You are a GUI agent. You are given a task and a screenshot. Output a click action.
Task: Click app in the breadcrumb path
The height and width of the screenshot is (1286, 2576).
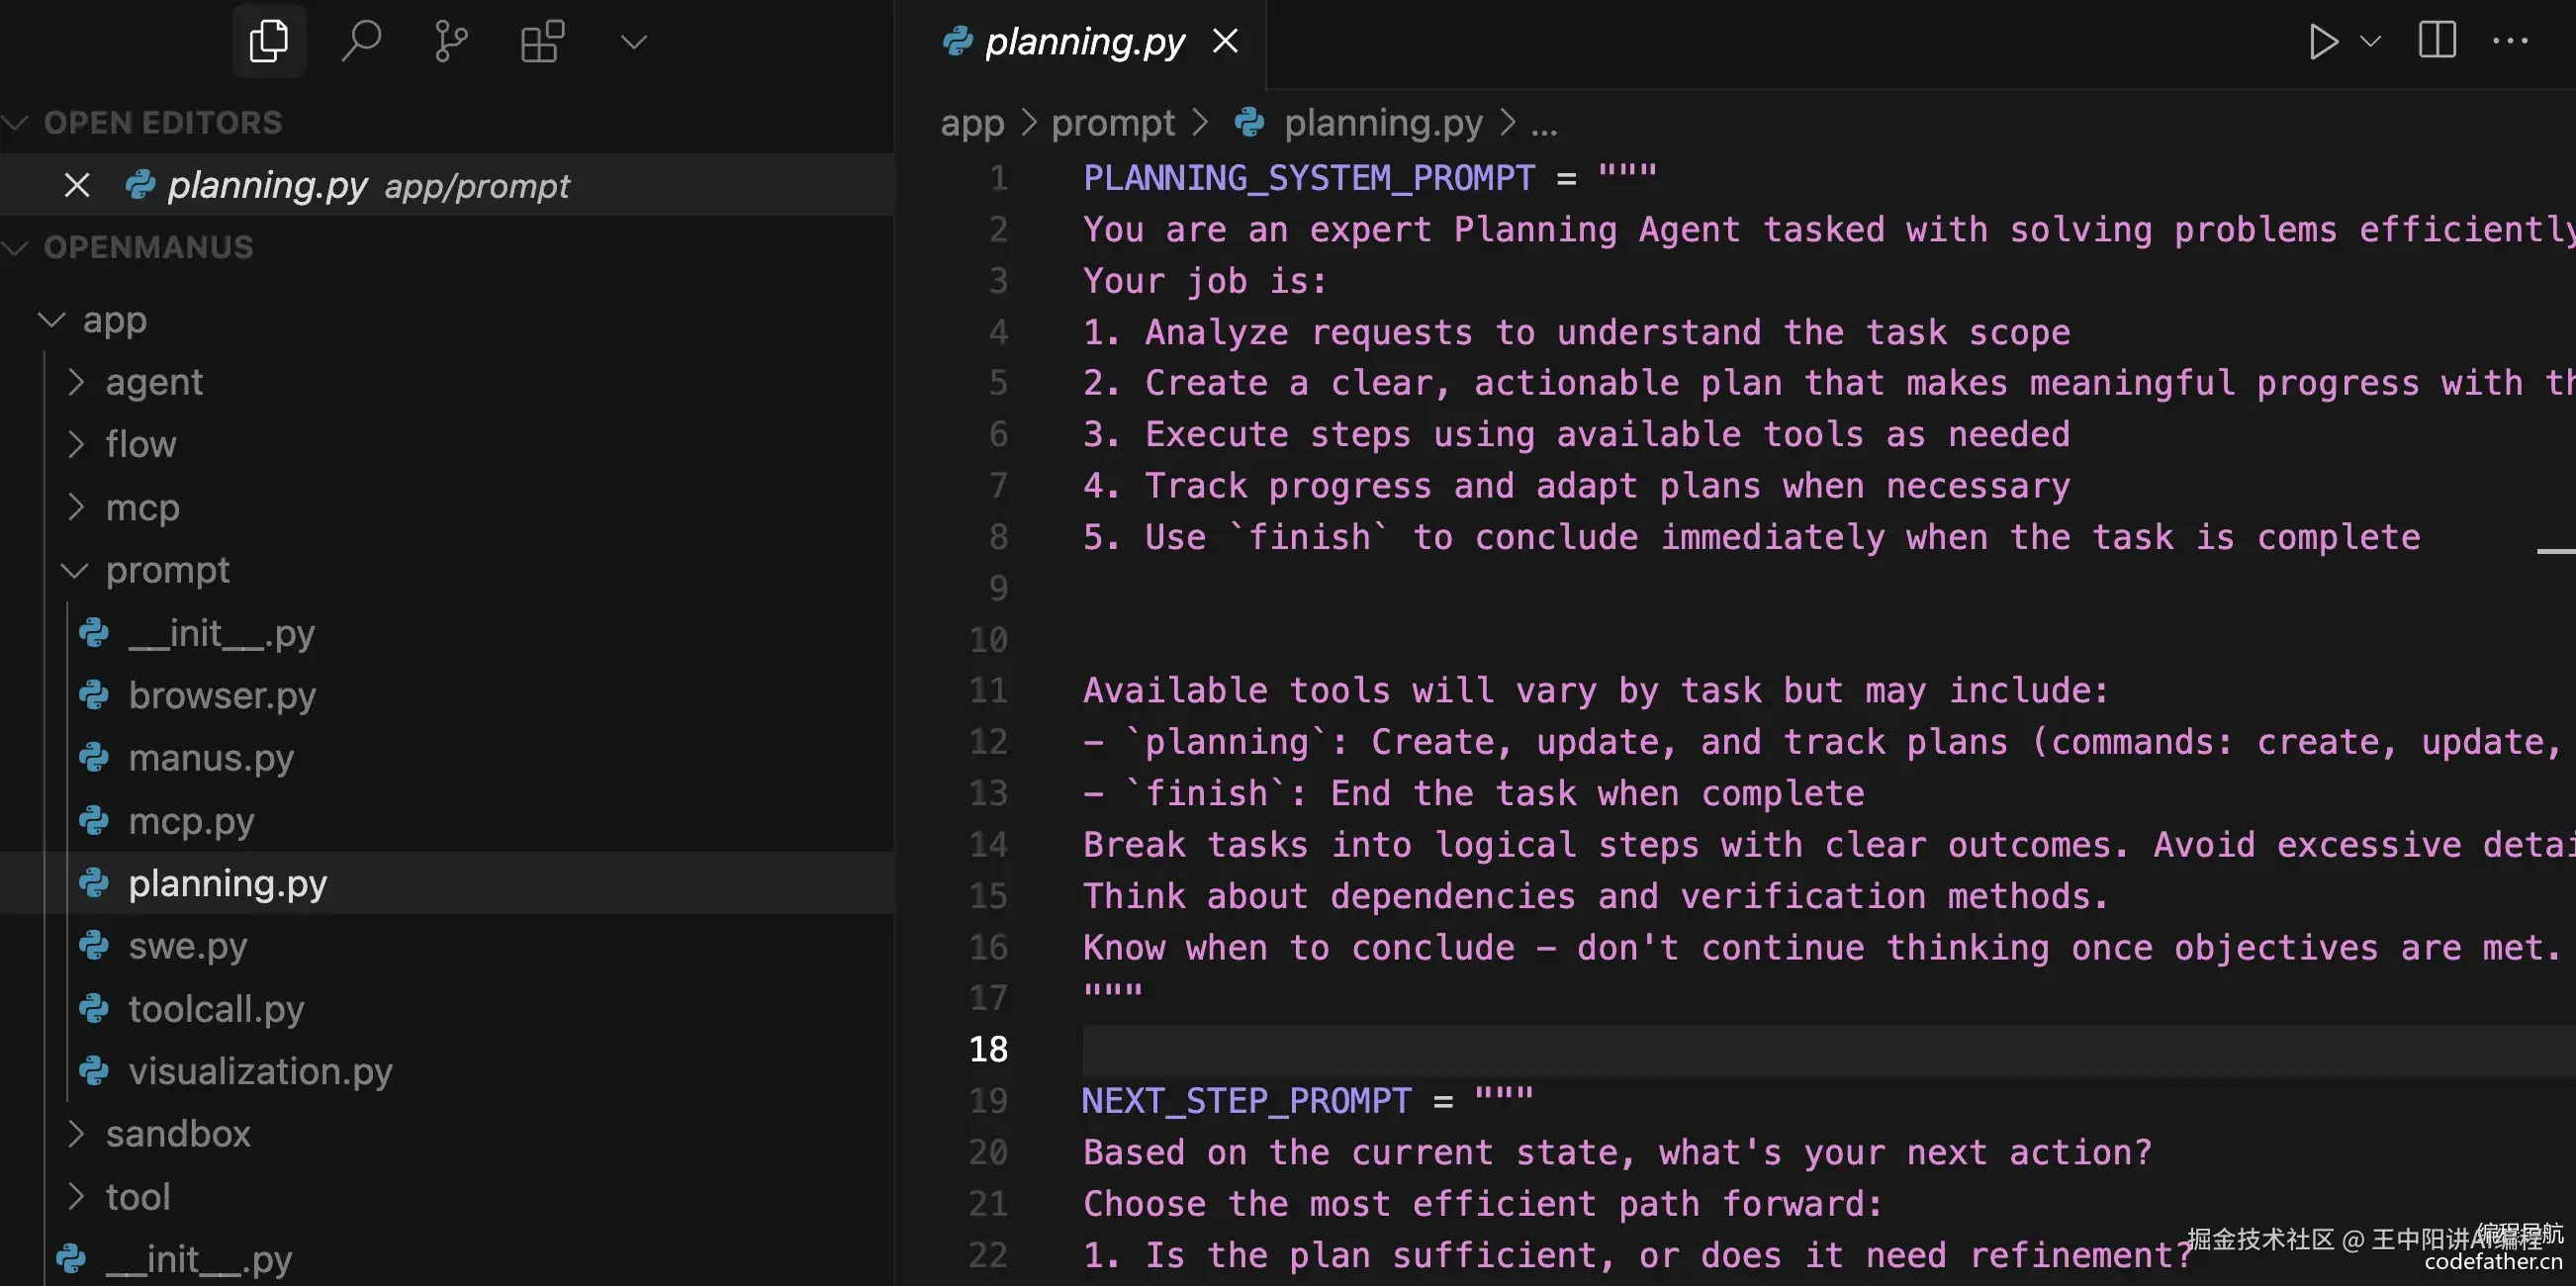(972, 123)
